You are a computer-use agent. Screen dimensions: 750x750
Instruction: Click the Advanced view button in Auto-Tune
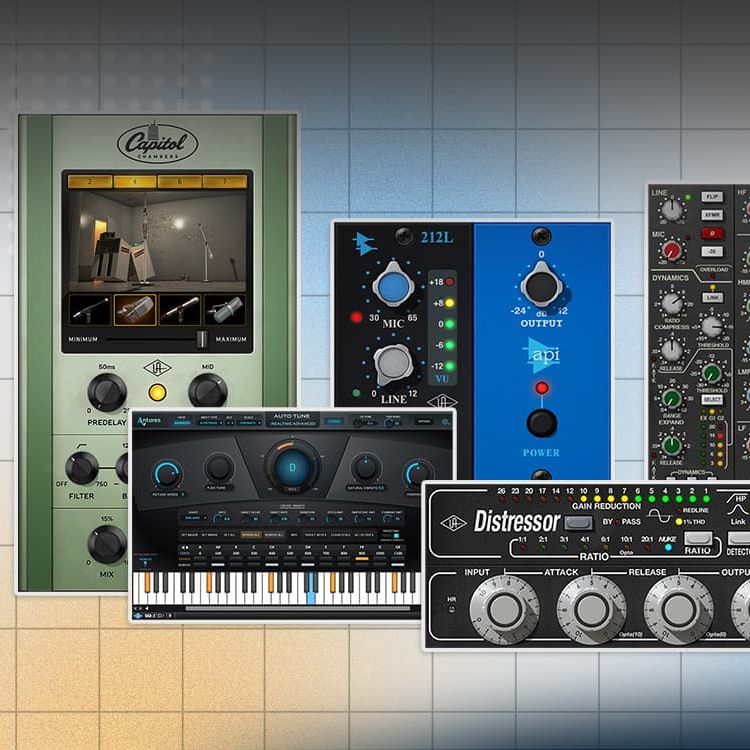(182, 423)
